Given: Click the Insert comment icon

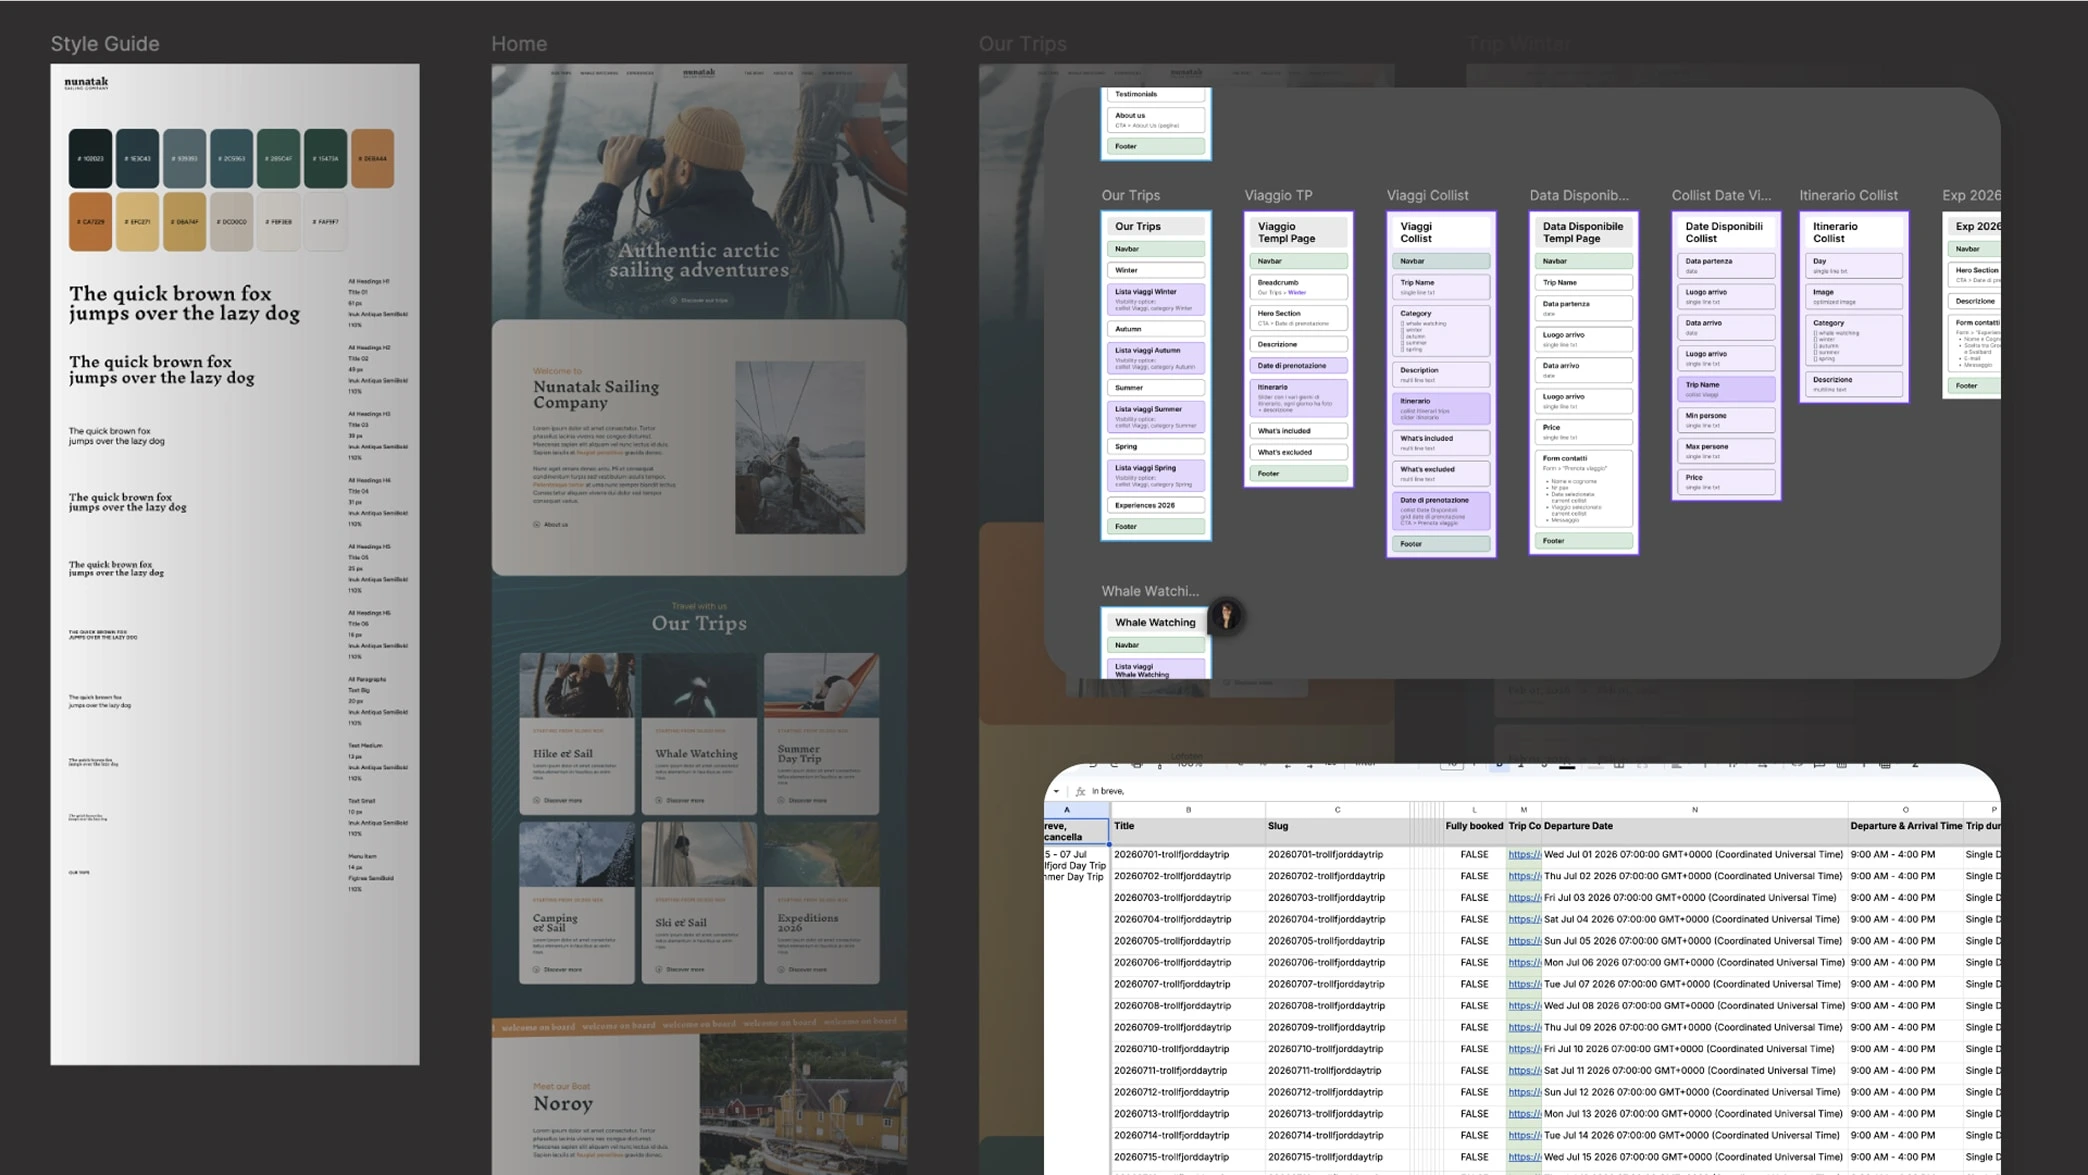Looking at the screenshot, I should click(1820, 764).
